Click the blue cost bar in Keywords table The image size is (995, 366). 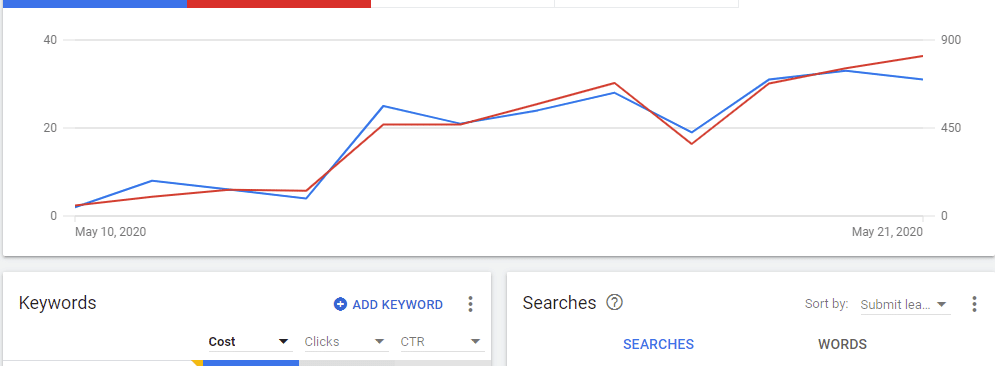pos(251,363)
